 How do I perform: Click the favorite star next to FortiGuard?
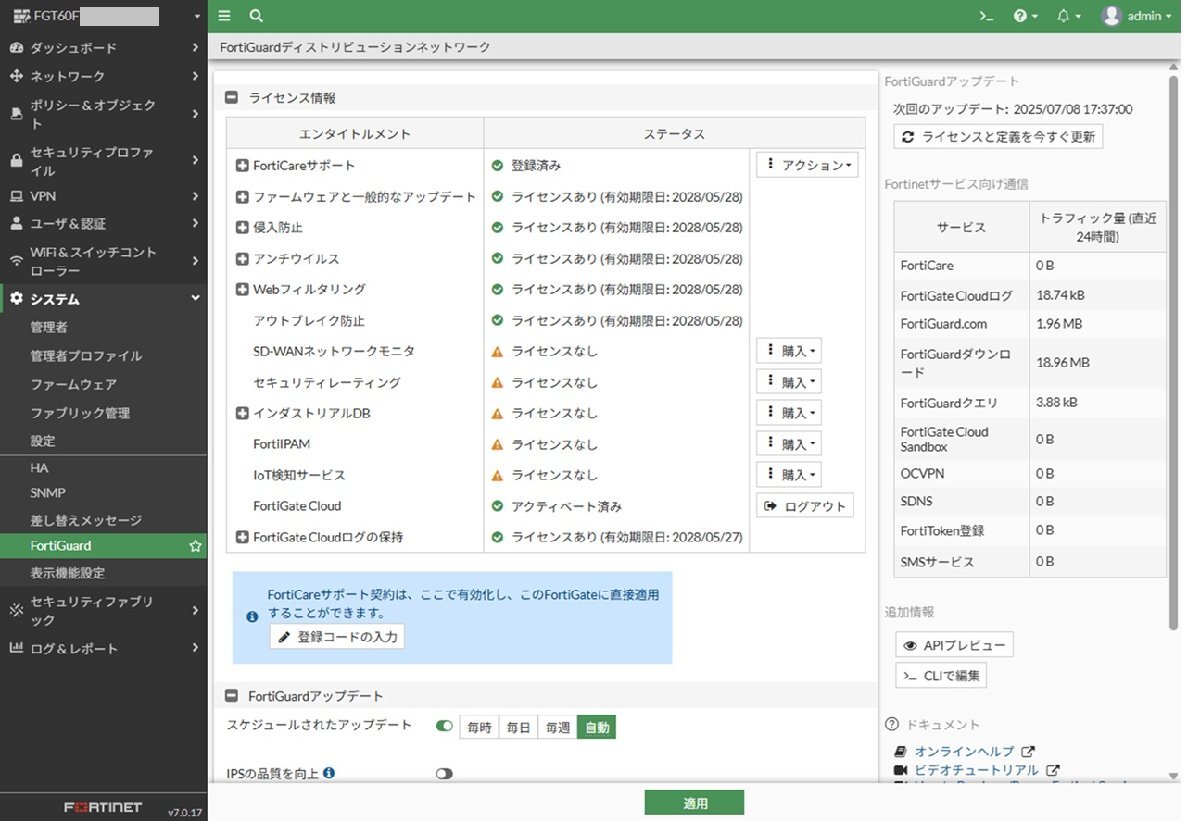(x=195, y=547)
